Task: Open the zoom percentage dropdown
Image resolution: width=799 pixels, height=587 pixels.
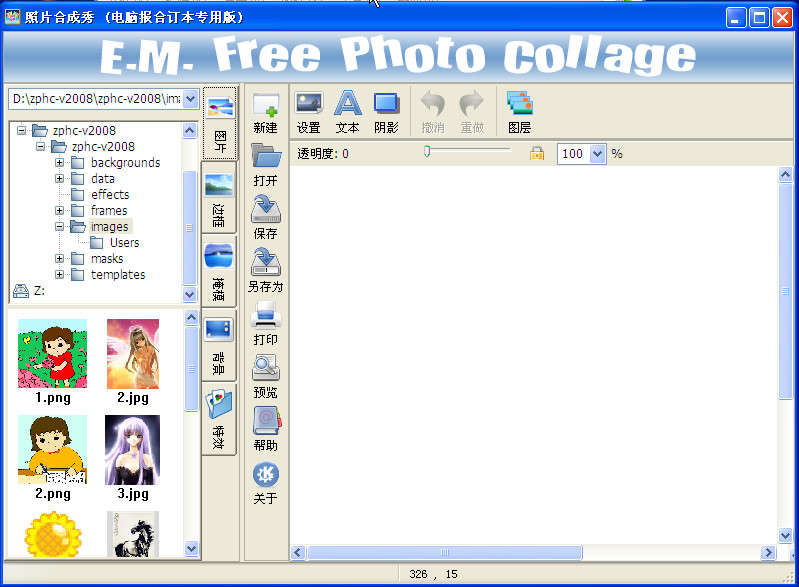Action: point(597,153)
